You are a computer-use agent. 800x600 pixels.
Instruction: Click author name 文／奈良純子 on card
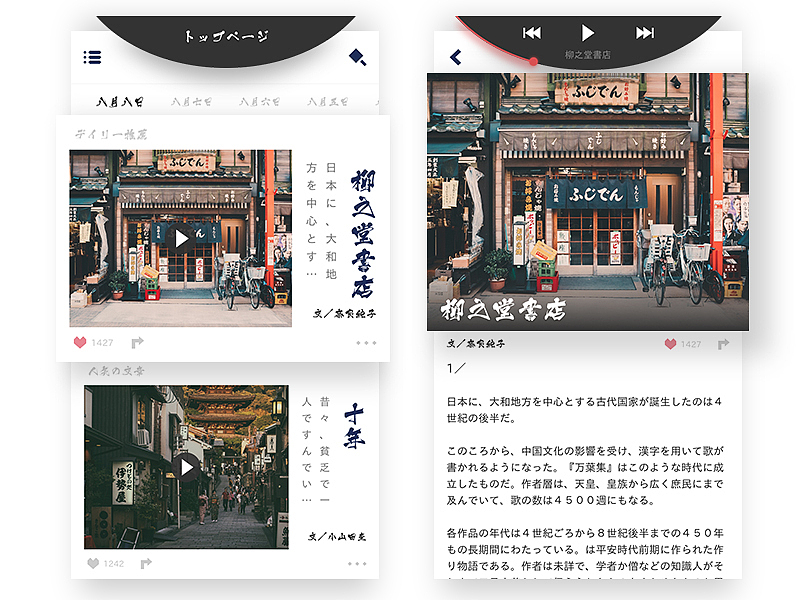tap(345, 314)
